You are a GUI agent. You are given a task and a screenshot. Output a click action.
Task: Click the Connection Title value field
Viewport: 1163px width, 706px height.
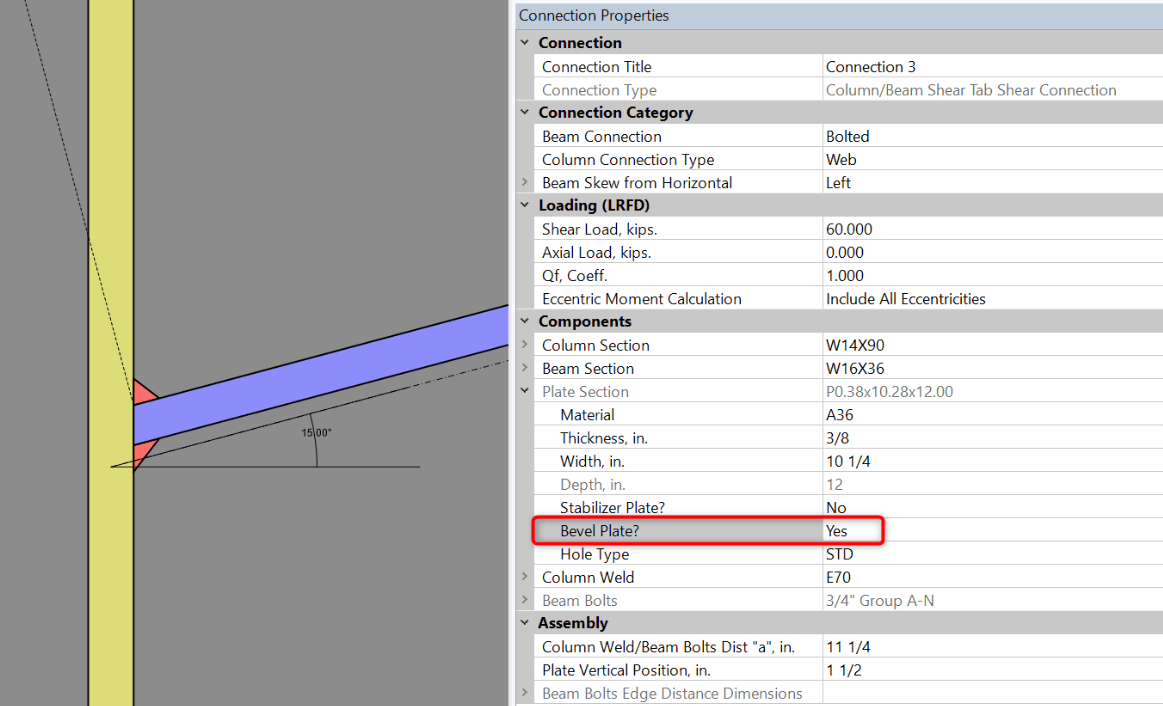[x=990, y=67]
